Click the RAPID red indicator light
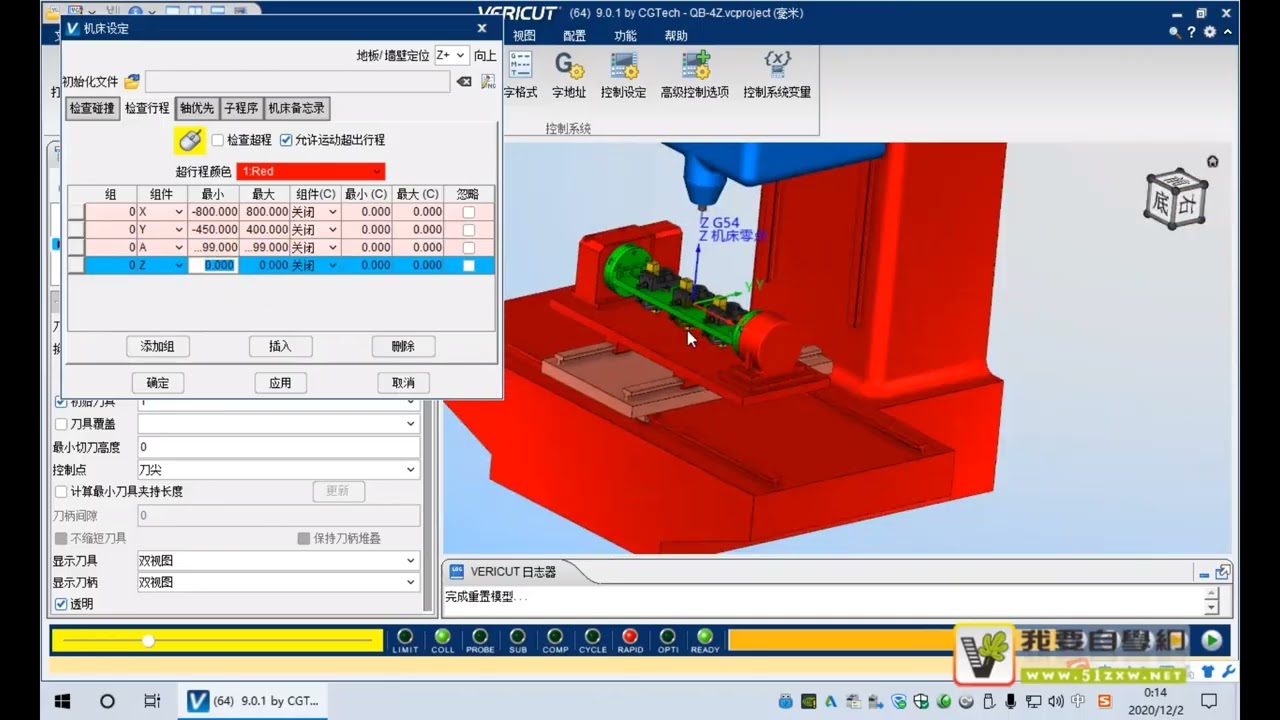This screenshot has height=720, width=1280. click(x=630, y=636)
